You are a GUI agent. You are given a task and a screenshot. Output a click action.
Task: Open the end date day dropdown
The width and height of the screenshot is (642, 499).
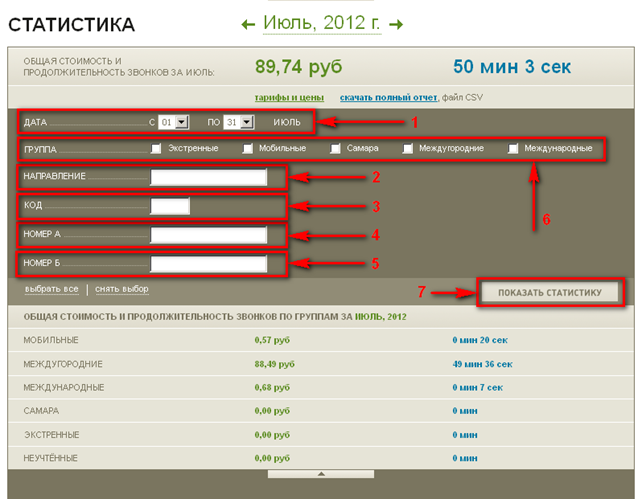(237, 122)
